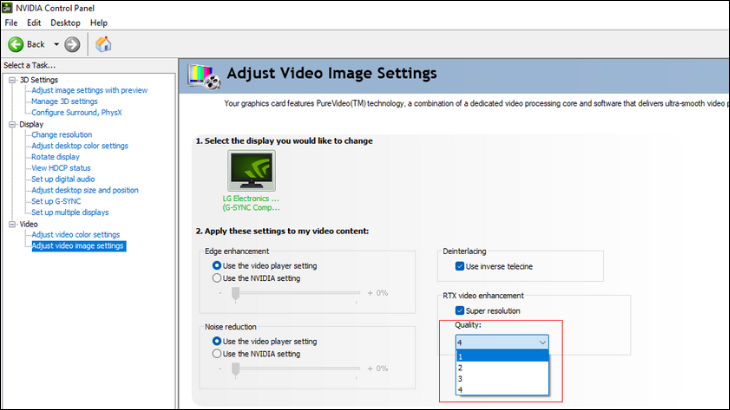Enable the Super resolution checkbox
730x410 pixels.
pyautogui.click(x=461, y=311)
